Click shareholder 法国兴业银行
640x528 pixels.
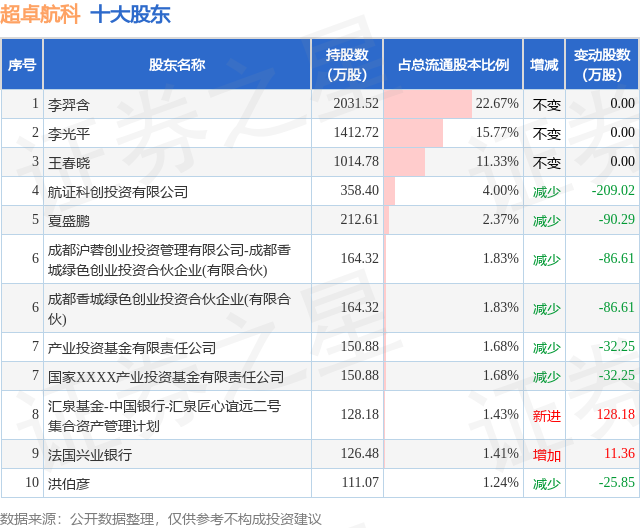pyautogui.click(x=90, y=454)
